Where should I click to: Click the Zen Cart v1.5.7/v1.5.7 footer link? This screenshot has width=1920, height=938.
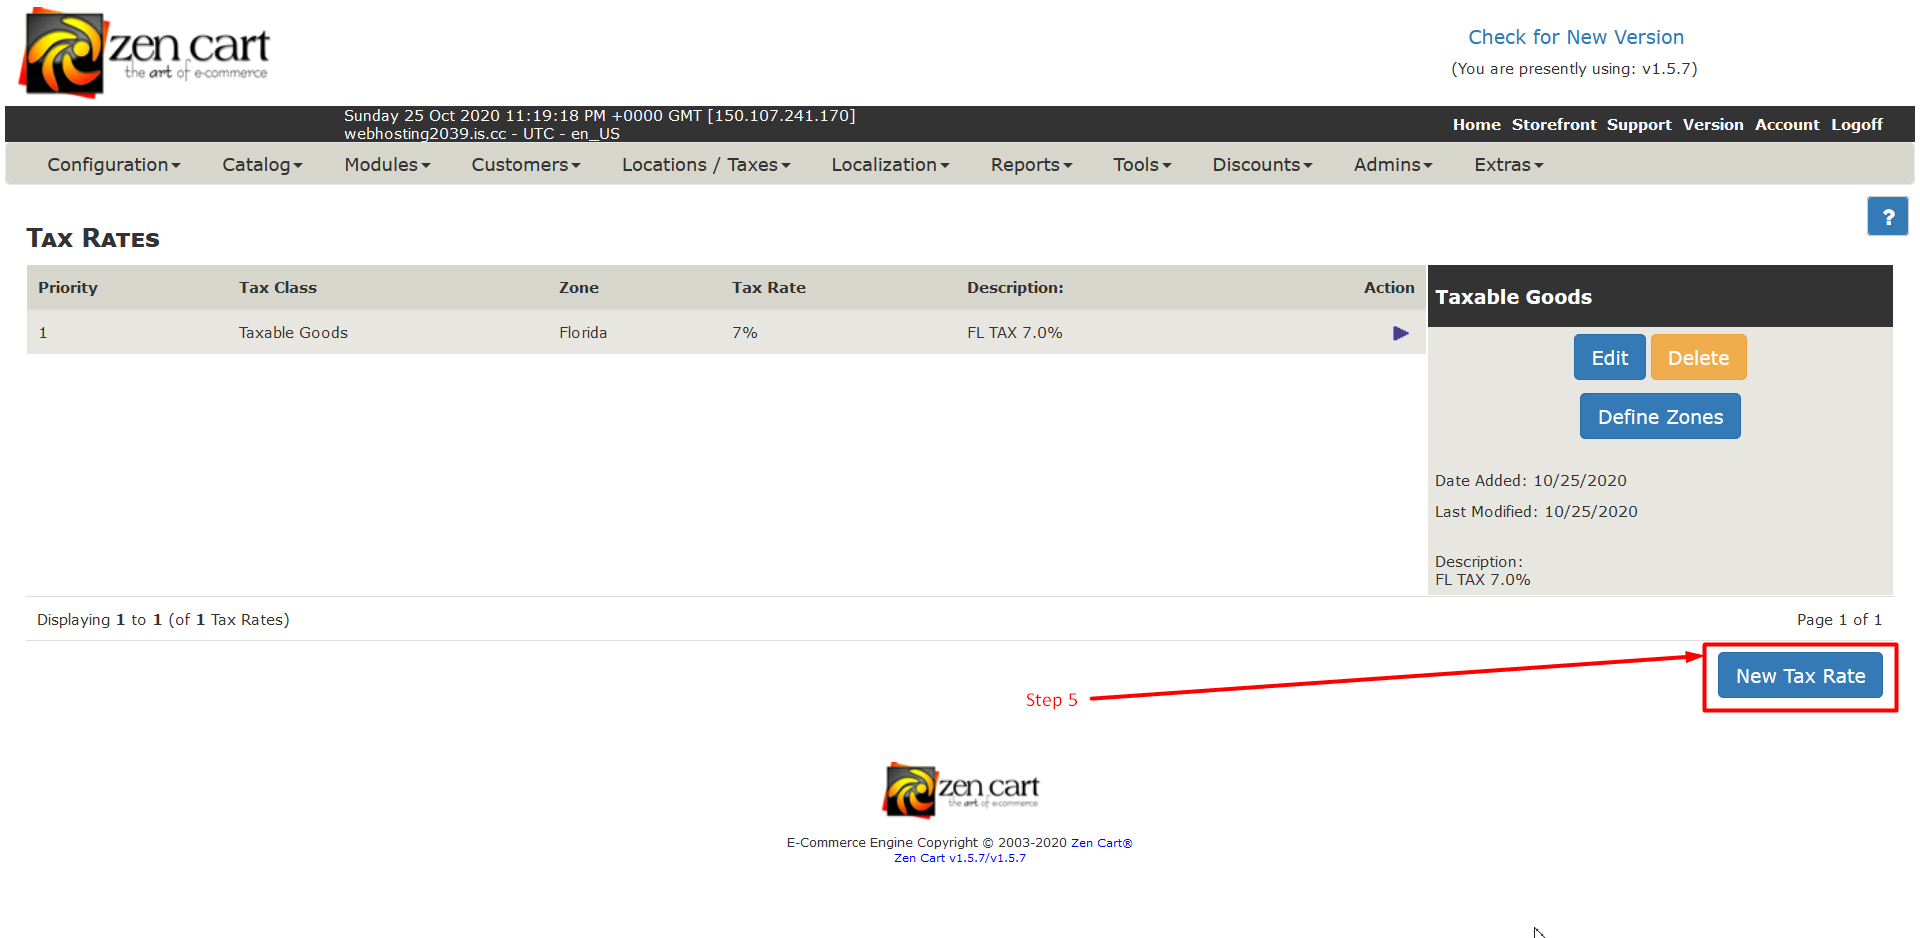pyautogui.click(x=960, y=858)
